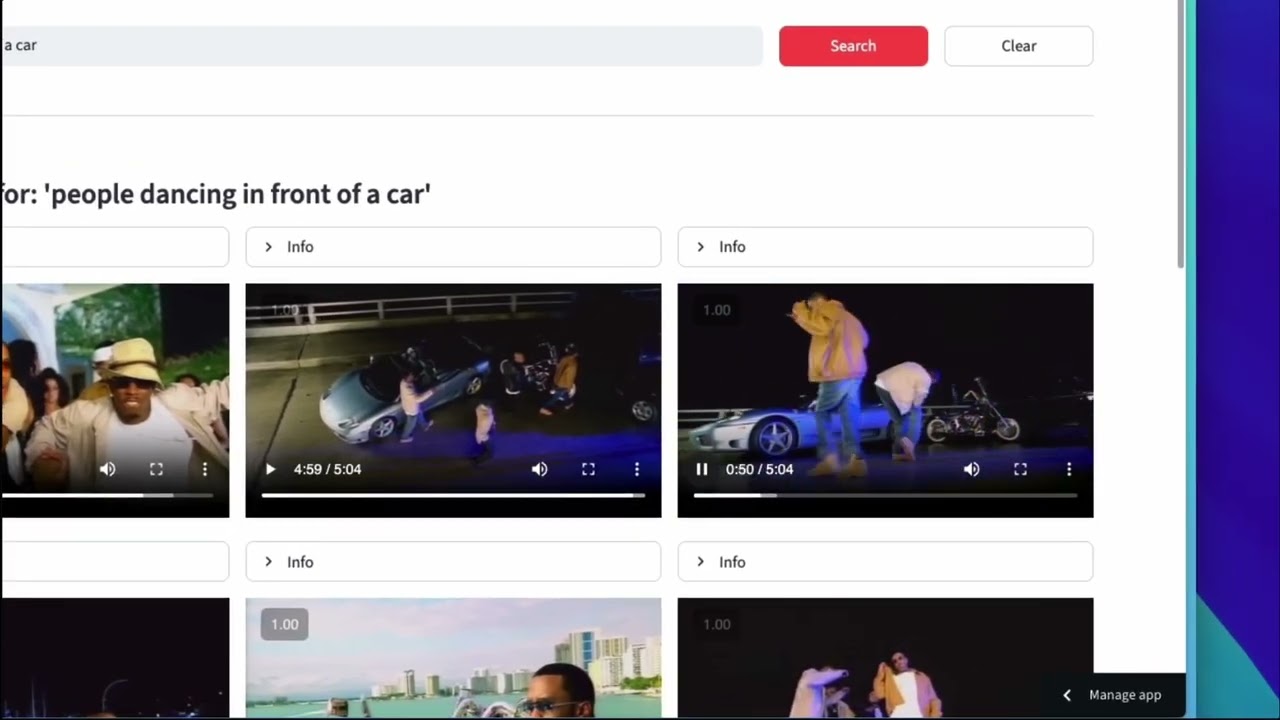Click the 1.00 score badge on skyline video
Viewport: 1280px width, 720px height.
coord(284,624)
